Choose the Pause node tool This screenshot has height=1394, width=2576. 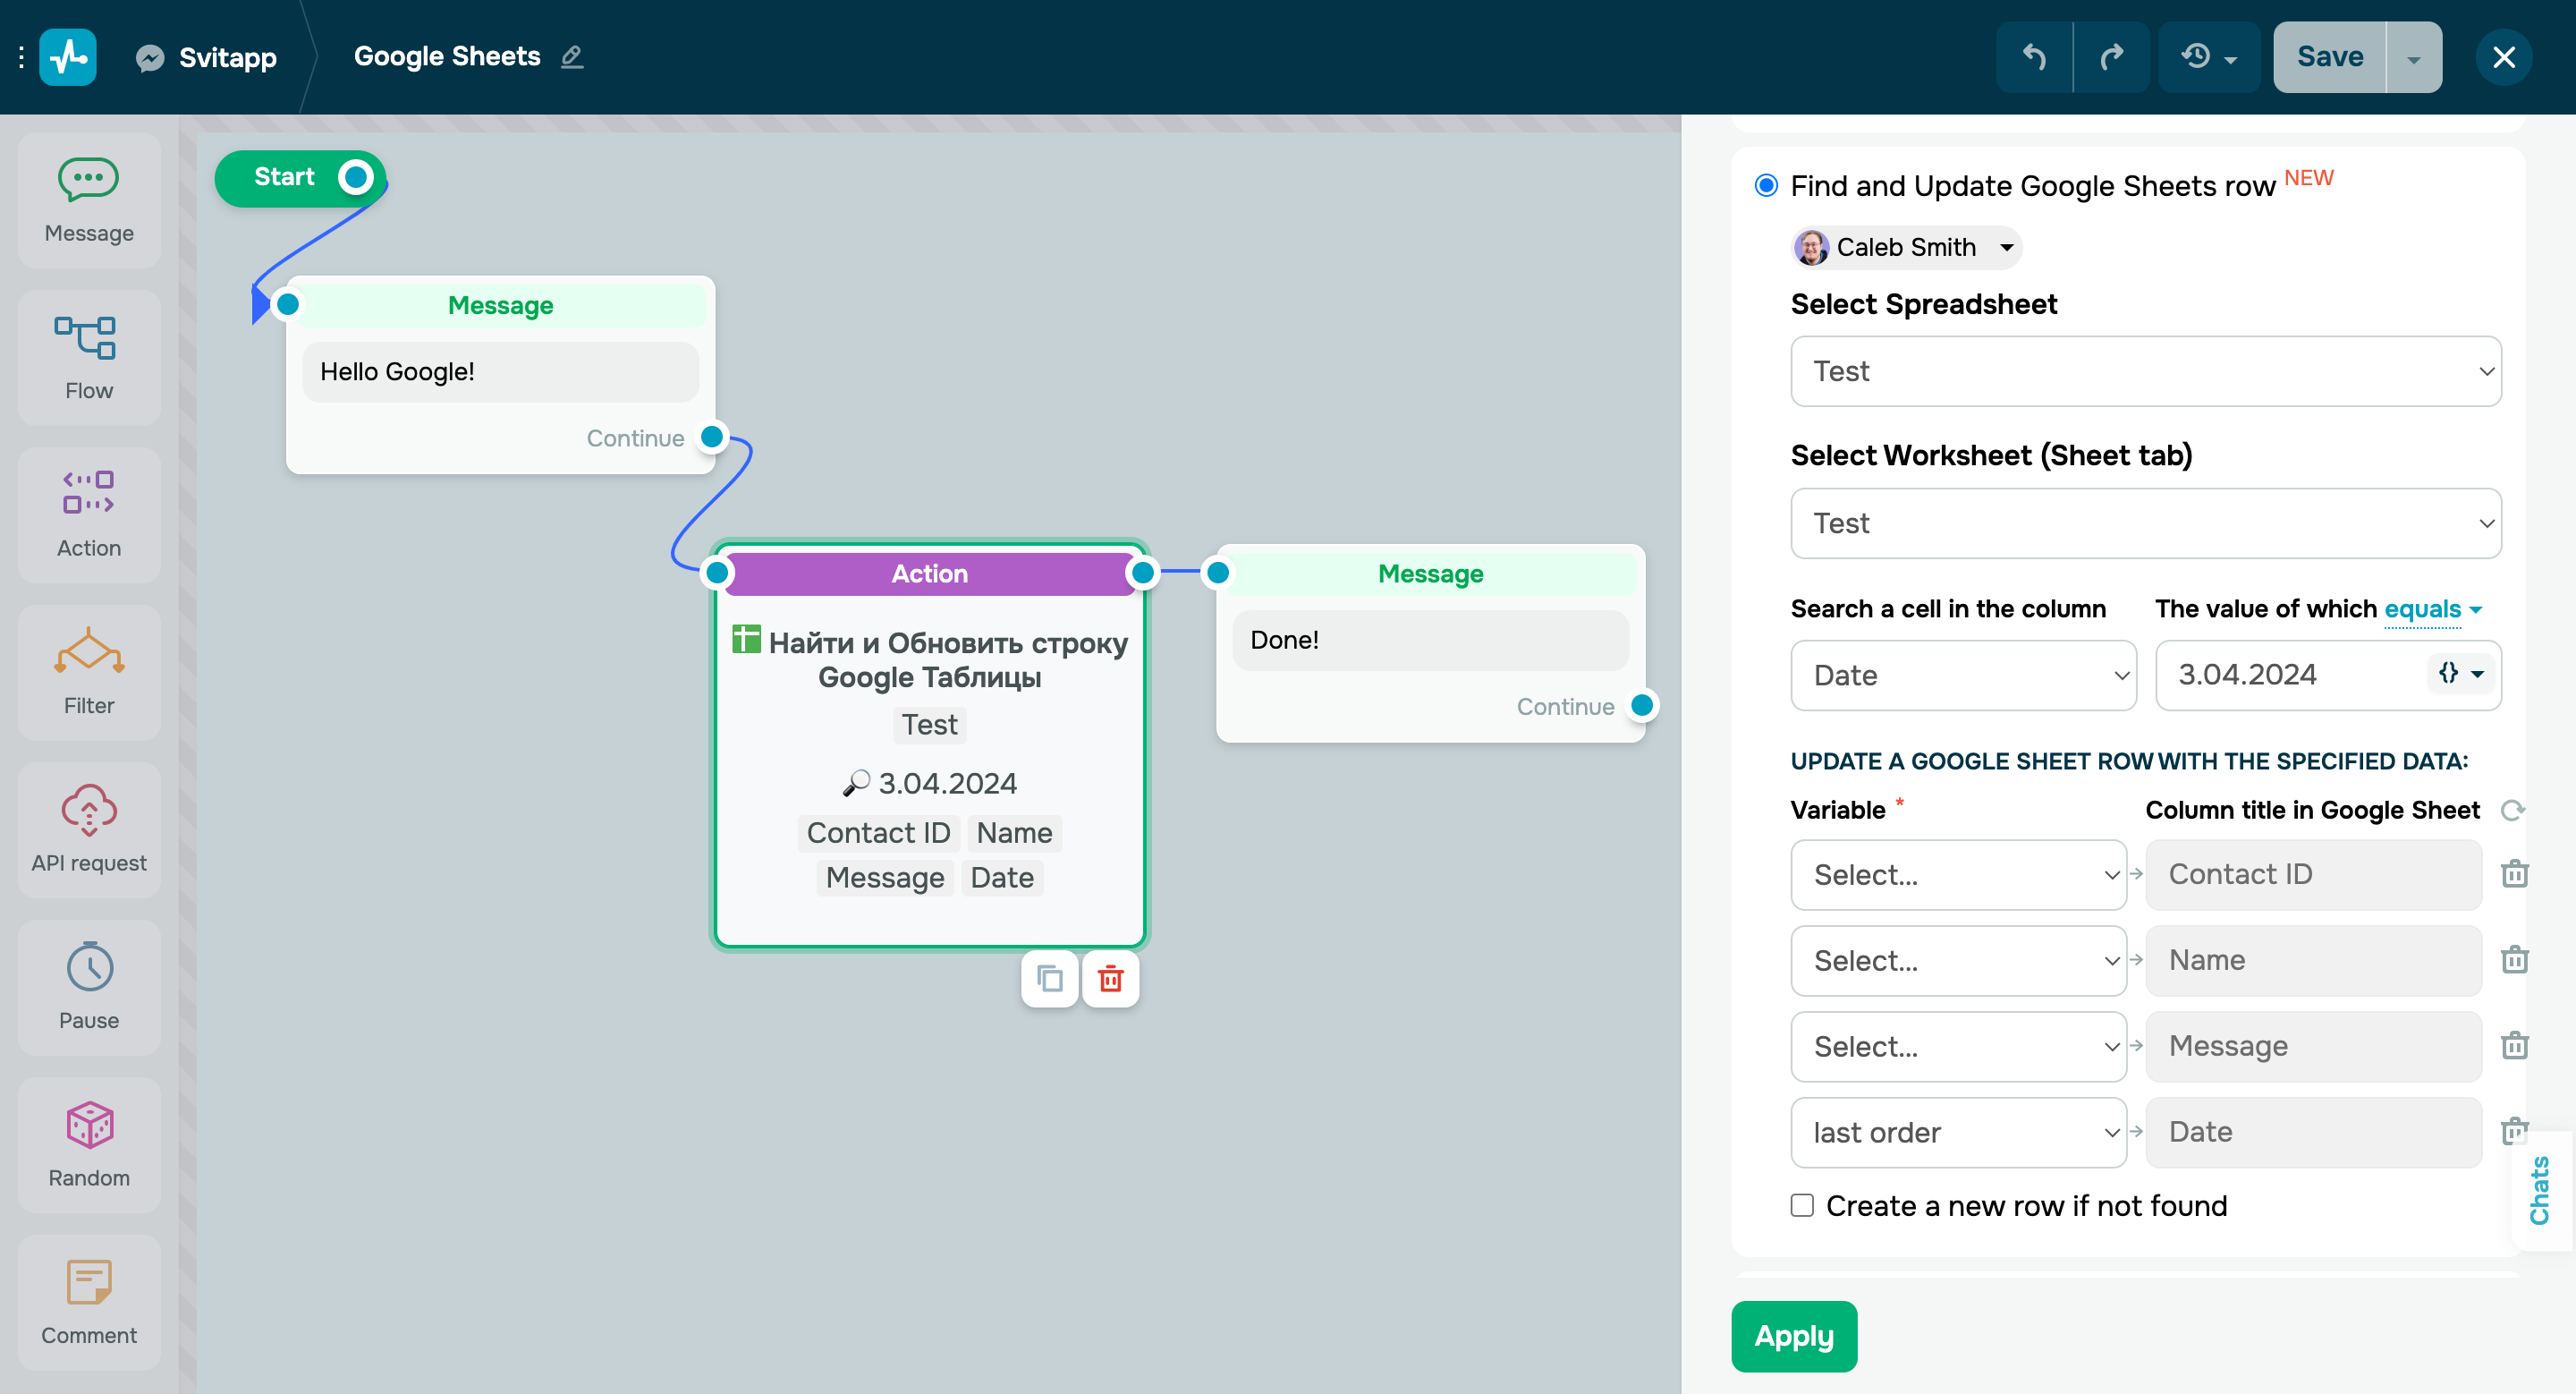tap(88, 987)
